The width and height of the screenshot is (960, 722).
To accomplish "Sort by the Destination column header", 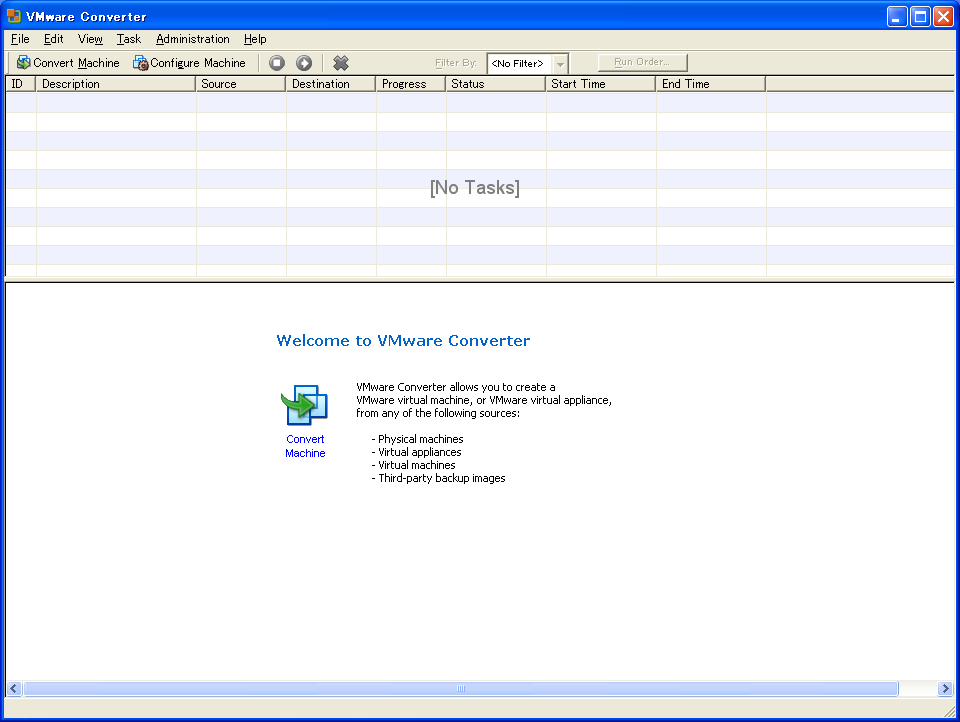I will pyautogui.click(x=331, y=84).
